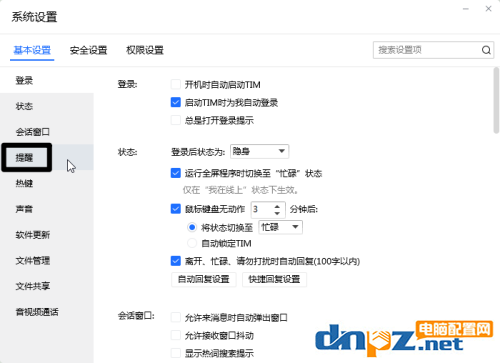
Task: Enable 允许接收窗口抖动 checkbox
Action: [x=176, y=335]
